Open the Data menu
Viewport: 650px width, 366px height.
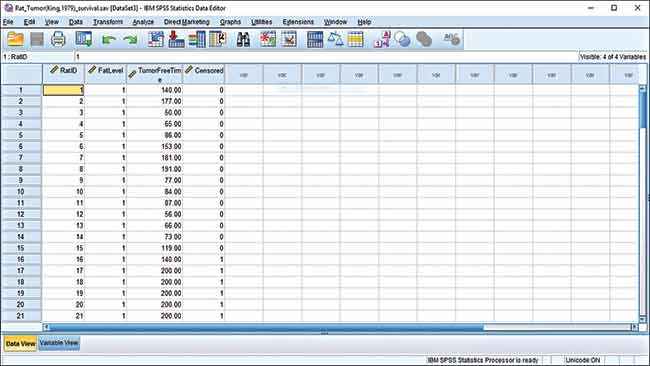75,22
